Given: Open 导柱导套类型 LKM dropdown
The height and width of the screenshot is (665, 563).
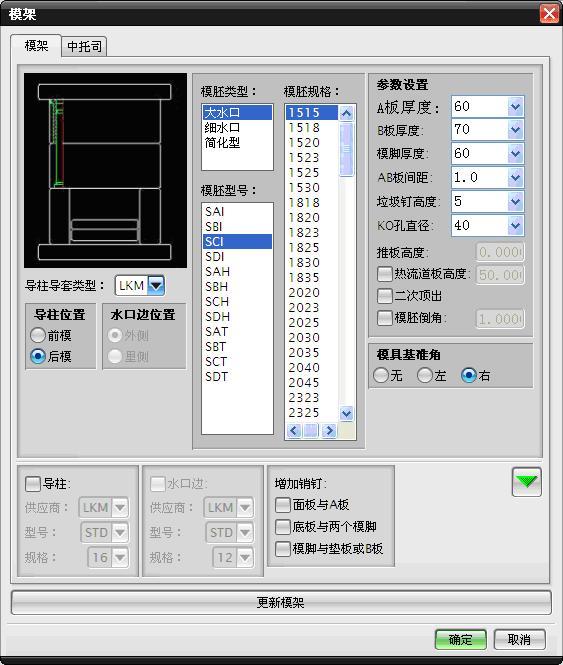Looking at the screenshot, I should [x=156, y=285].
